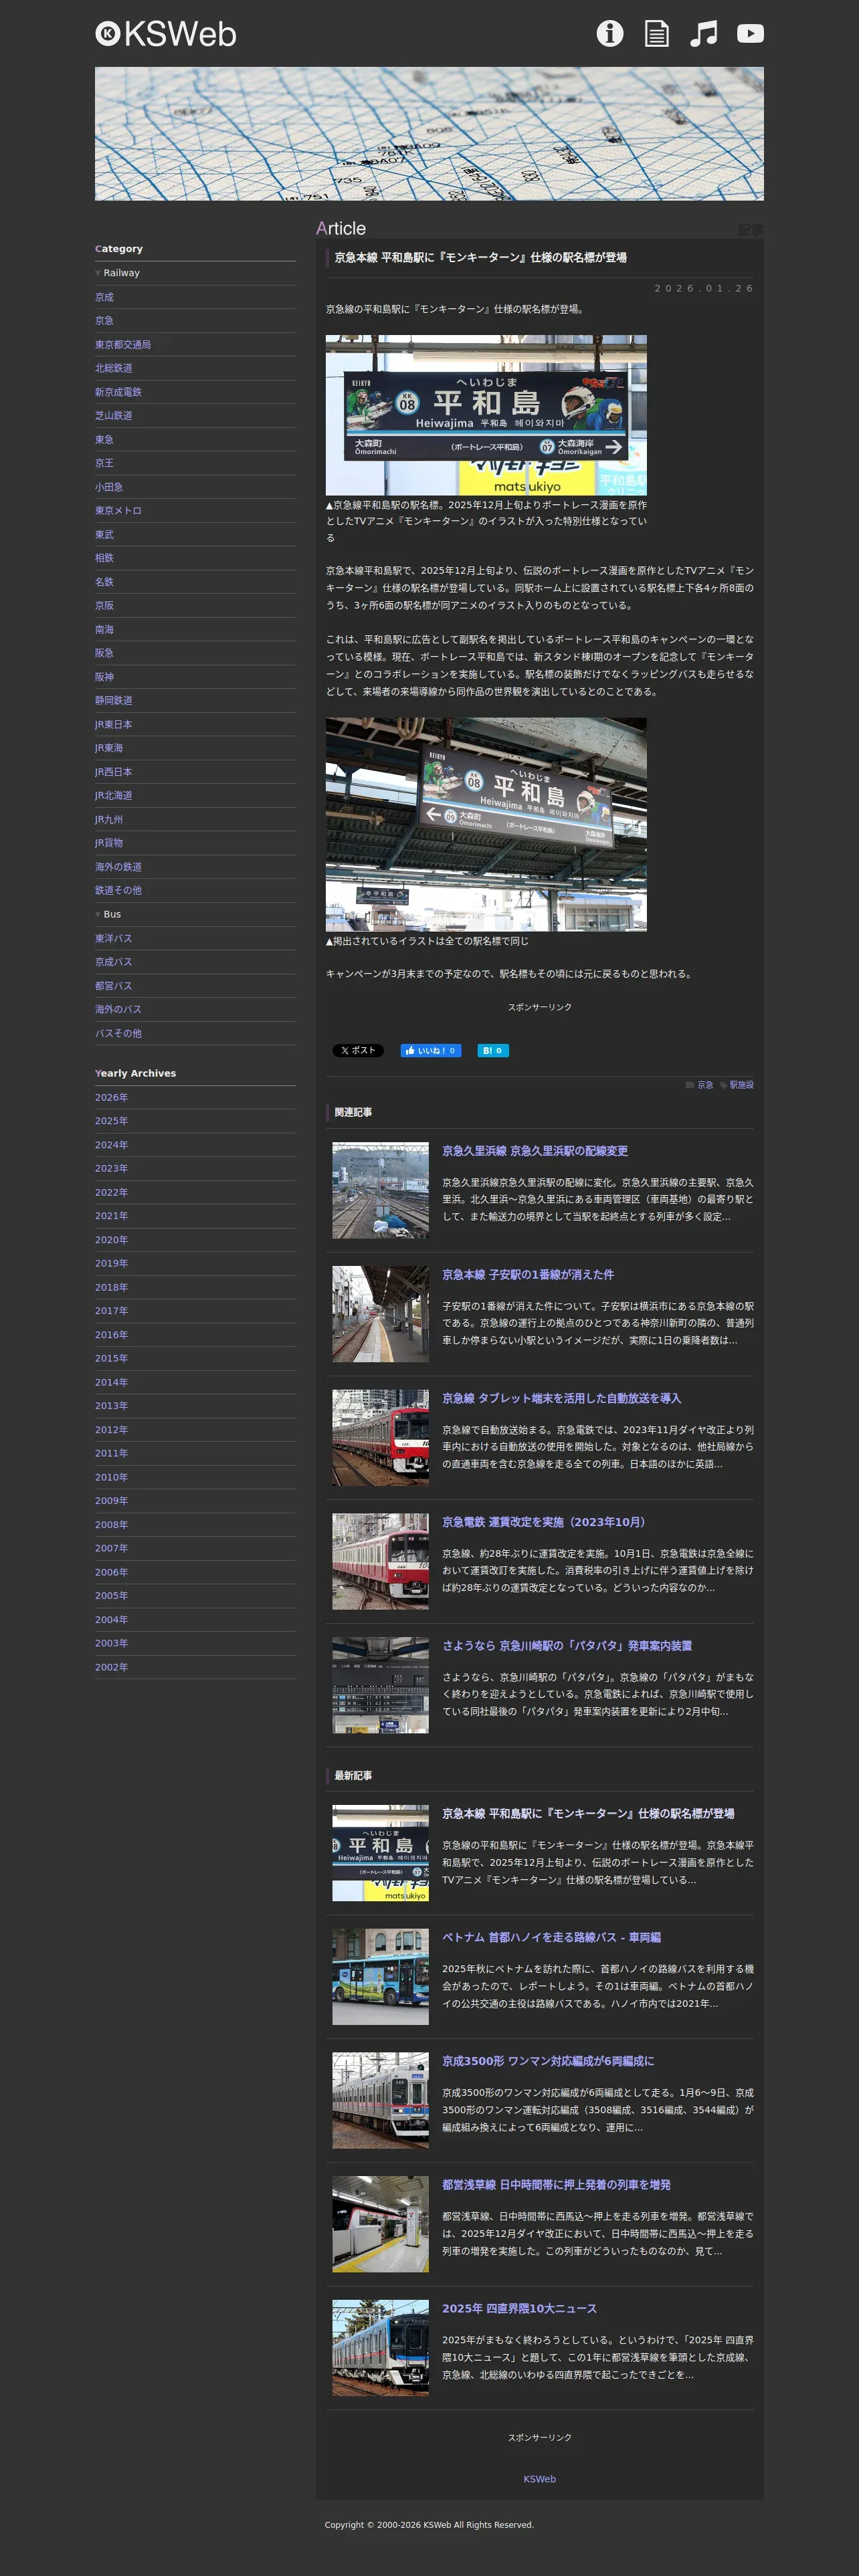
Task: Open the 2026年 yearly archive
Action: [x=111, y=1097]
